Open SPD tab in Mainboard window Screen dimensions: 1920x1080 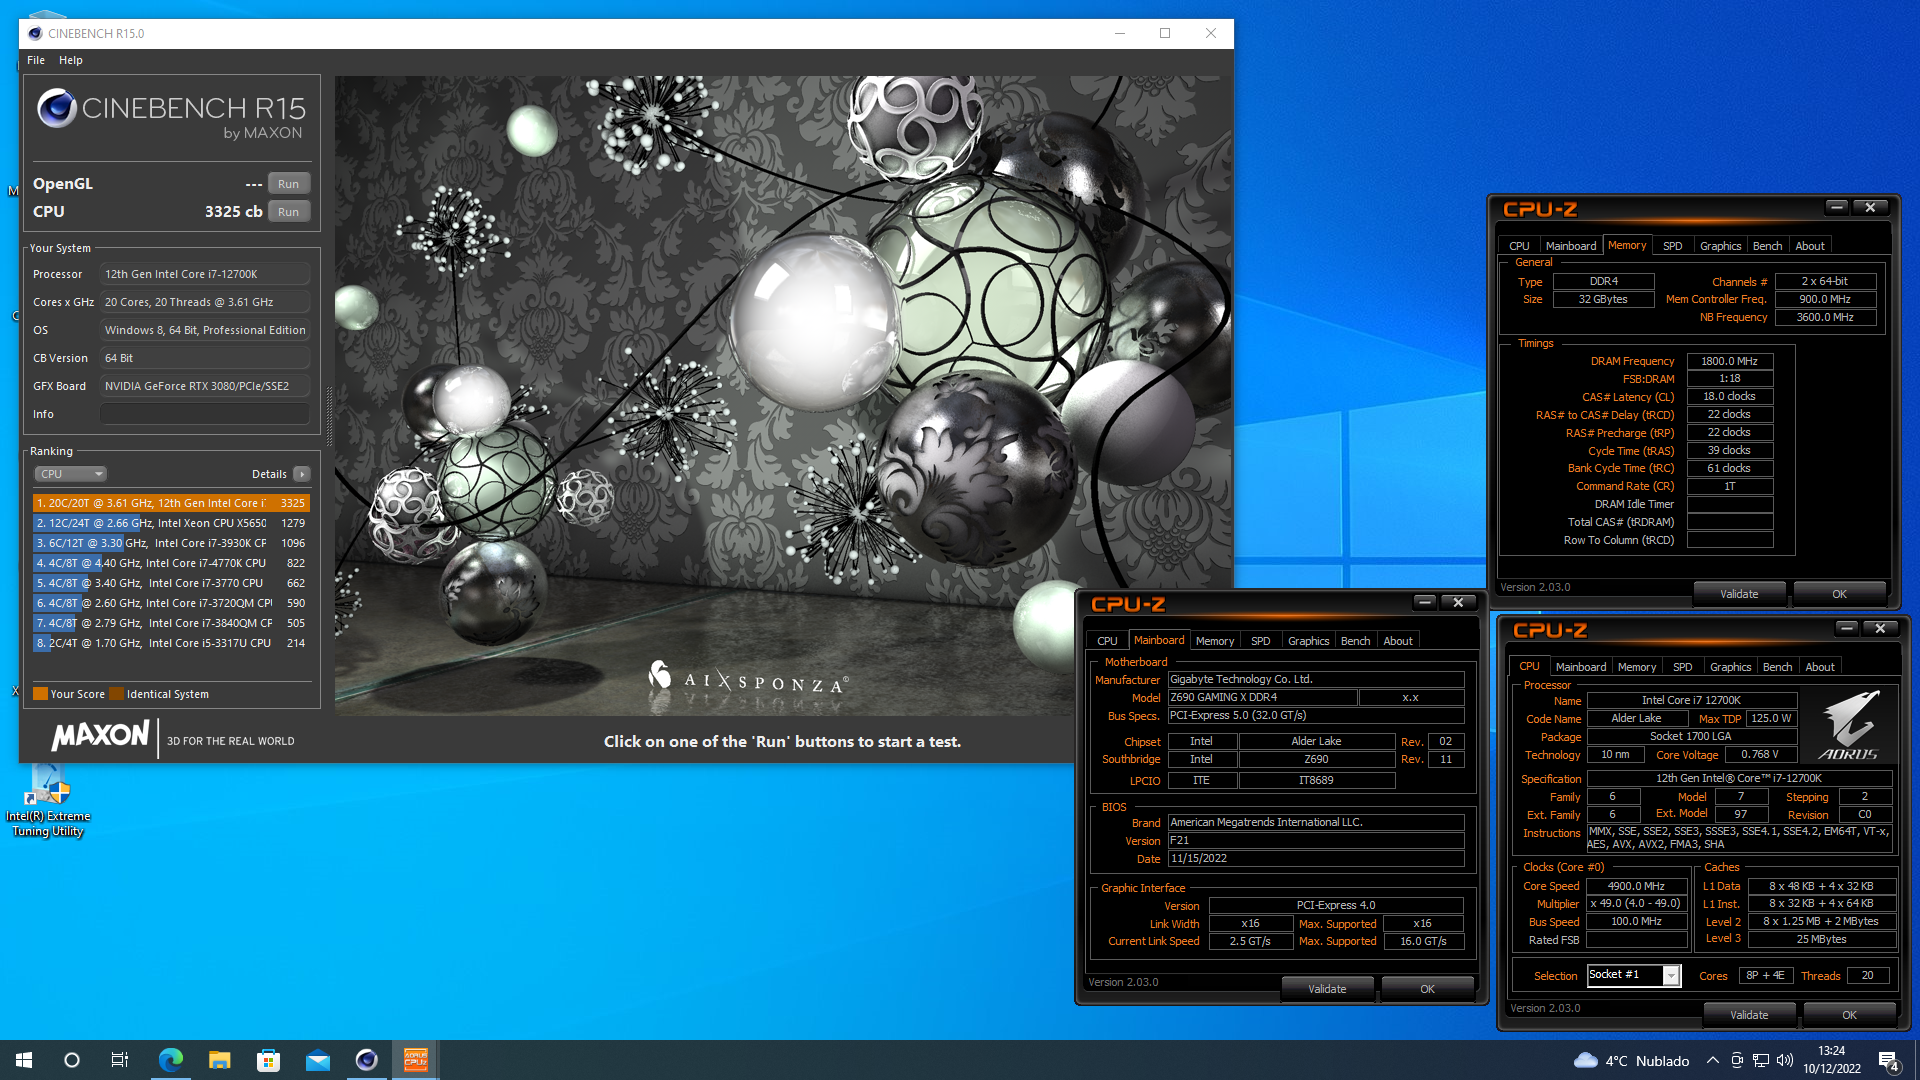(1260, 641)
